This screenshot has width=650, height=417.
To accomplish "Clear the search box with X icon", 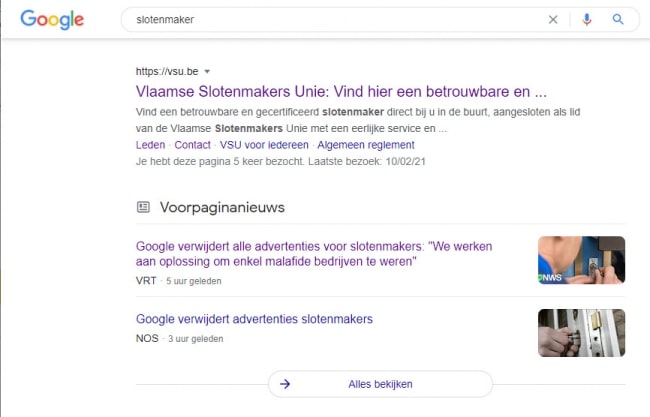I will coord(553,19).
